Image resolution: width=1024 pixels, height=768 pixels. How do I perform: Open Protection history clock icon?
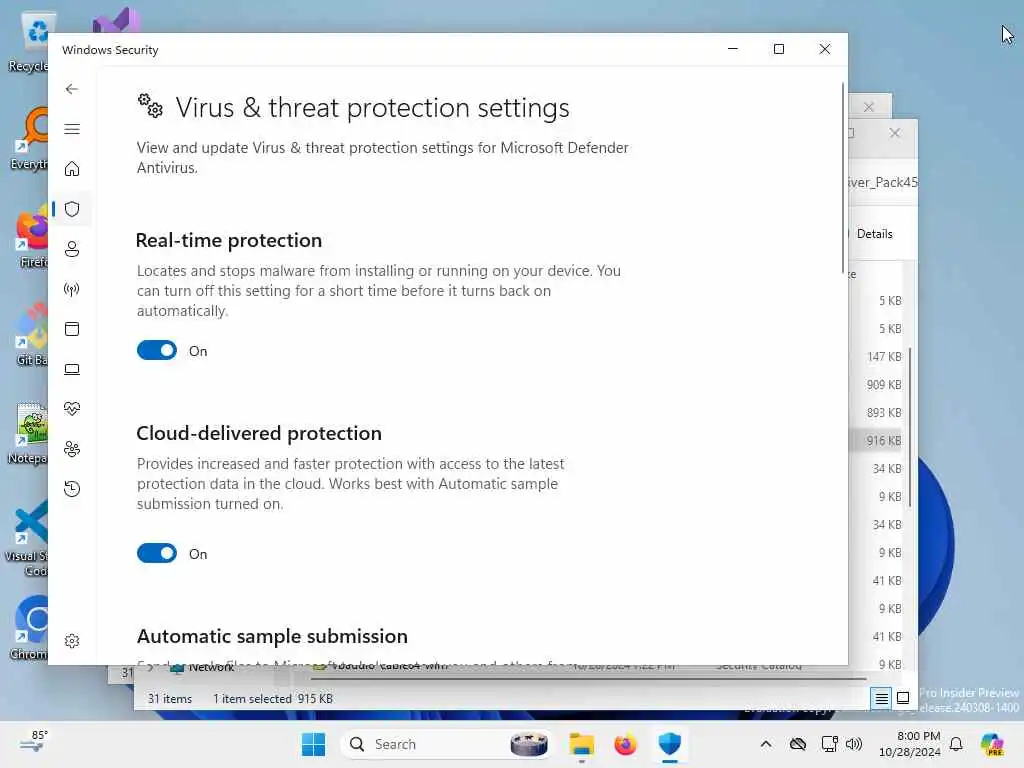pyautogui.click(x=72, y=488)
